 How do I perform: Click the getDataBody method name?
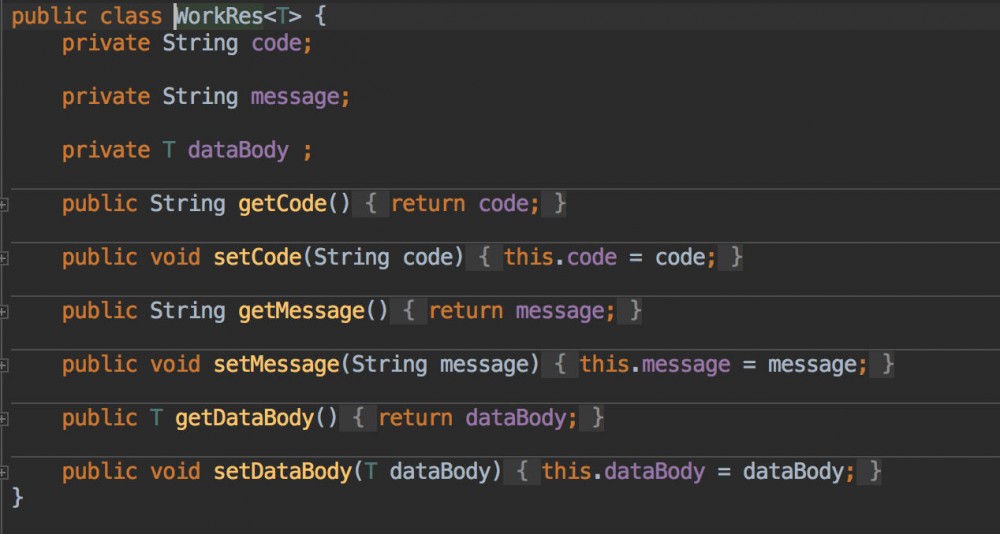click(x=244, y=417)
